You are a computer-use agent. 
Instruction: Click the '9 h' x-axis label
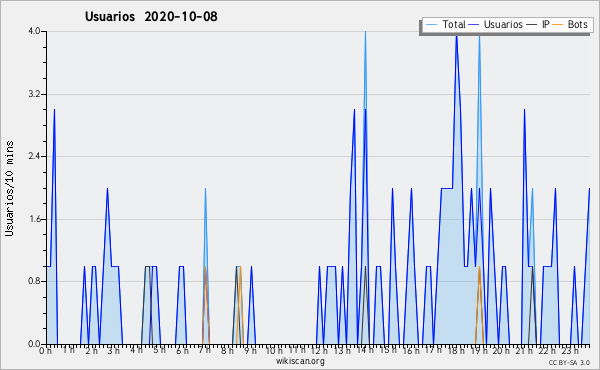(x=250, y=351)
